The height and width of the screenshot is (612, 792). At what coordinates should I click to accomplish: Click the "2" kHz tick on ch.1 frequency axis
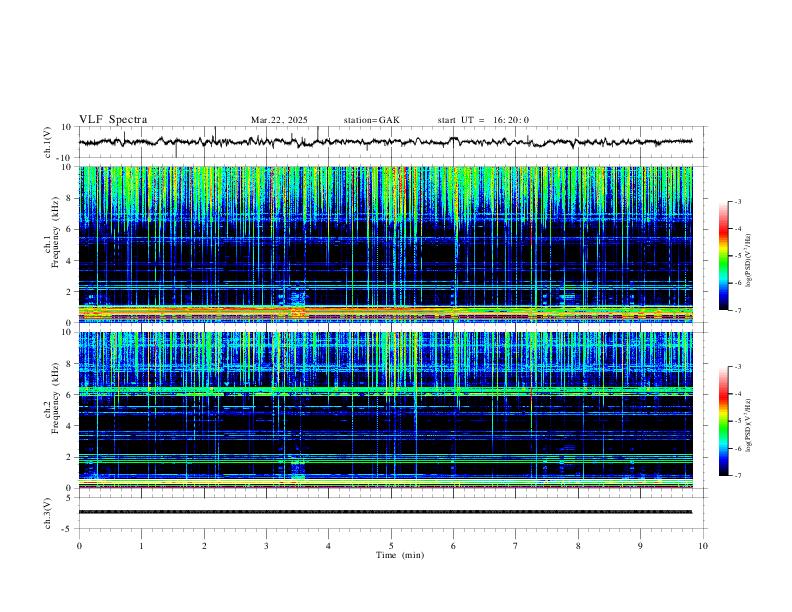tap(70, 292)
